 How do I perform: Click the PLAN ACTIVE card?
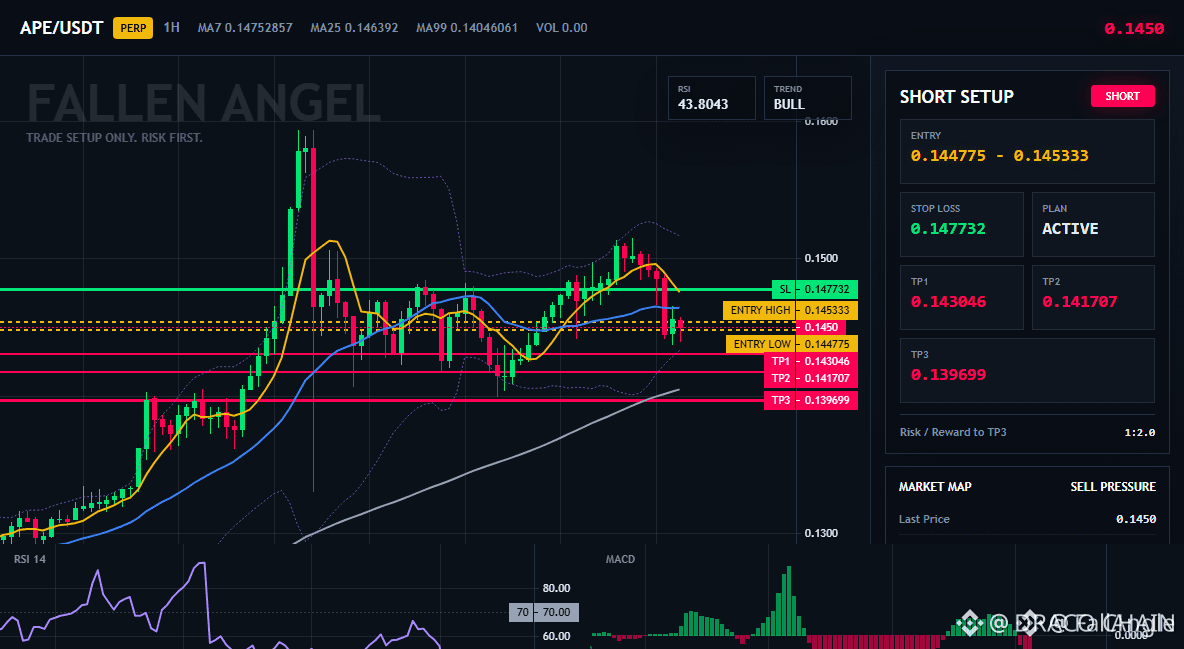point(1093,224)
